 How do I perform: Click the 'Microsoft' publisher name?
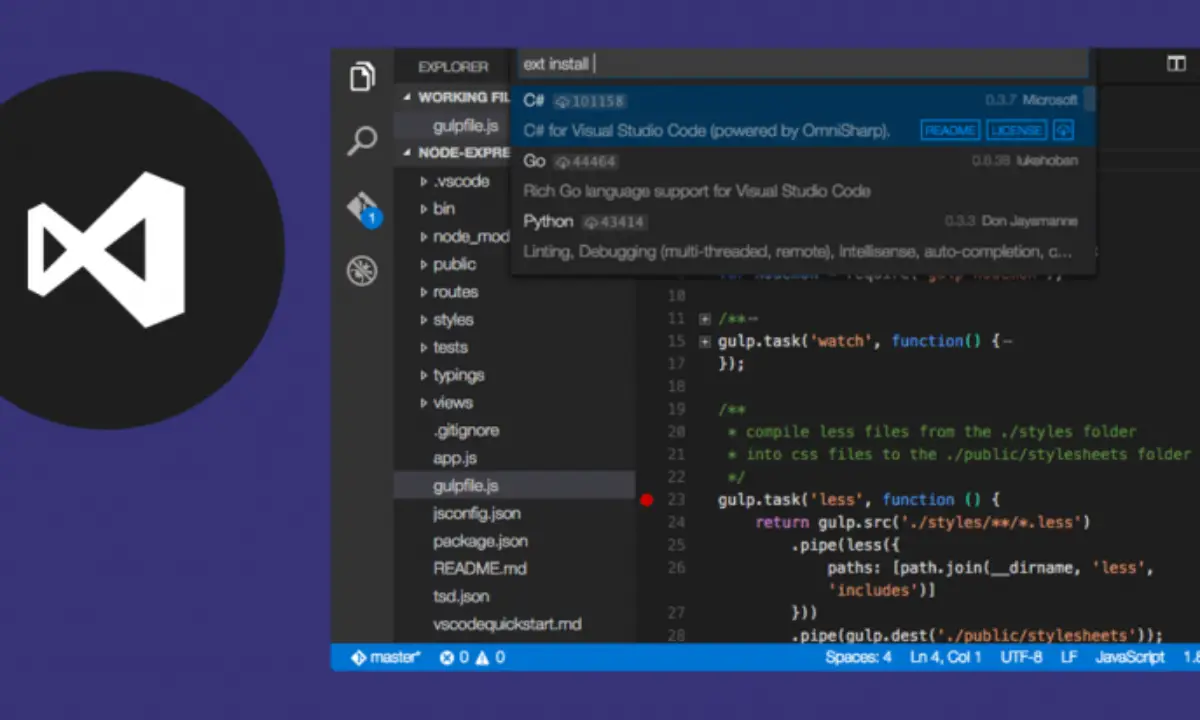click(x=1050, y=100)
